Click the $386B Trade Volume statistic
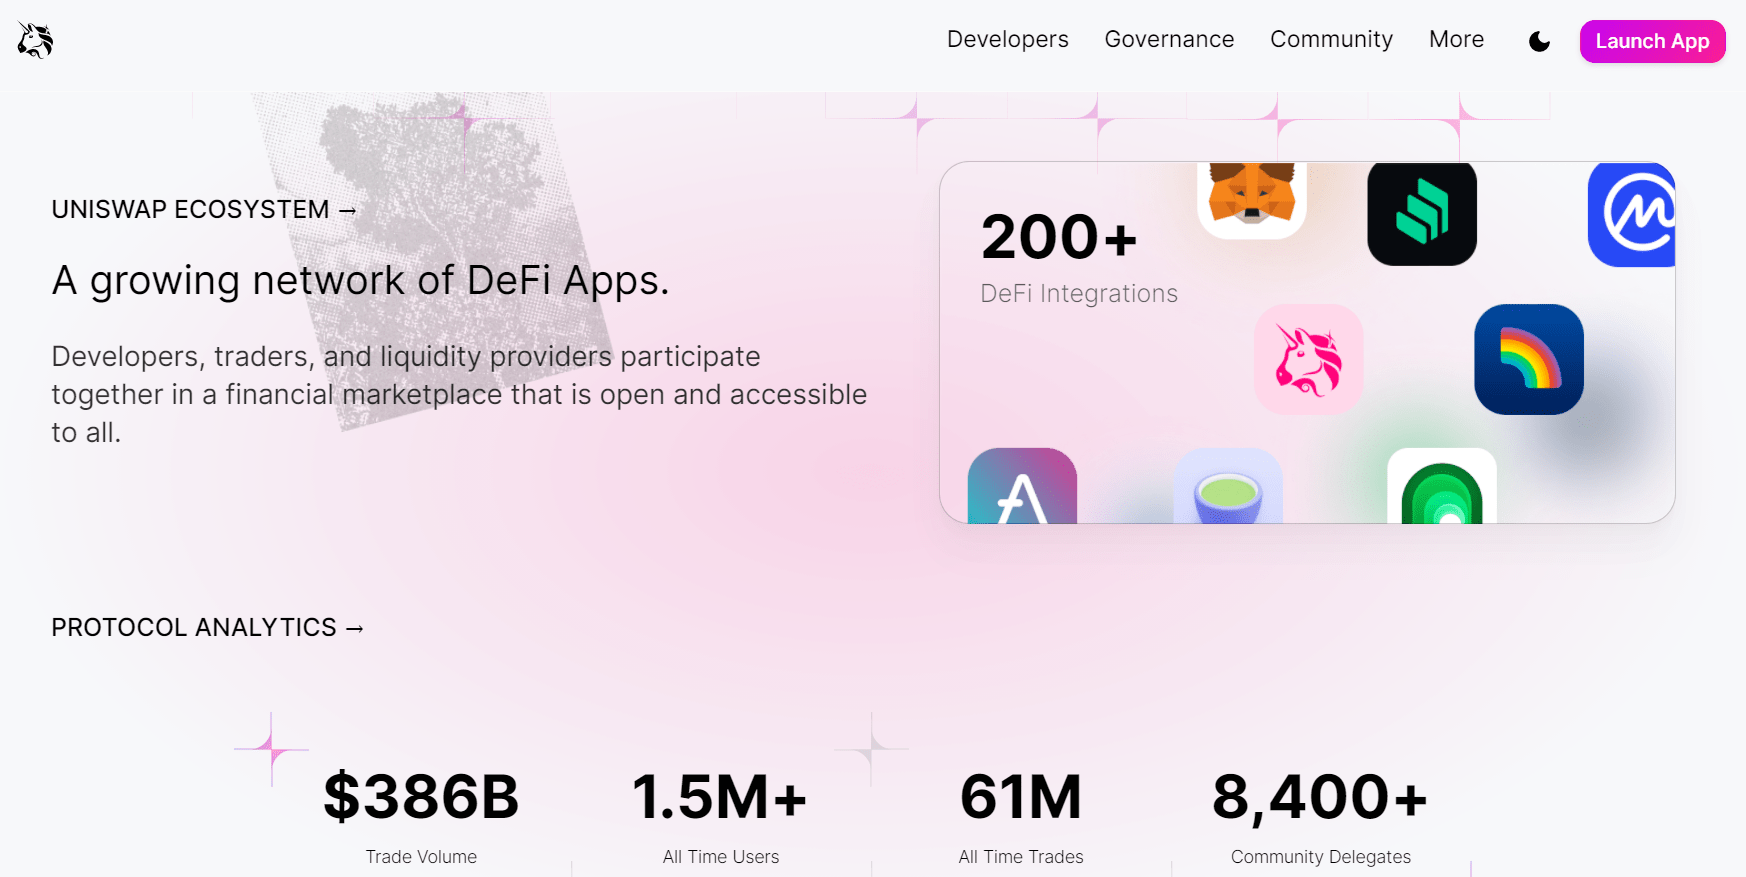This screenshot has width=1746, height=877. (421, 798)
